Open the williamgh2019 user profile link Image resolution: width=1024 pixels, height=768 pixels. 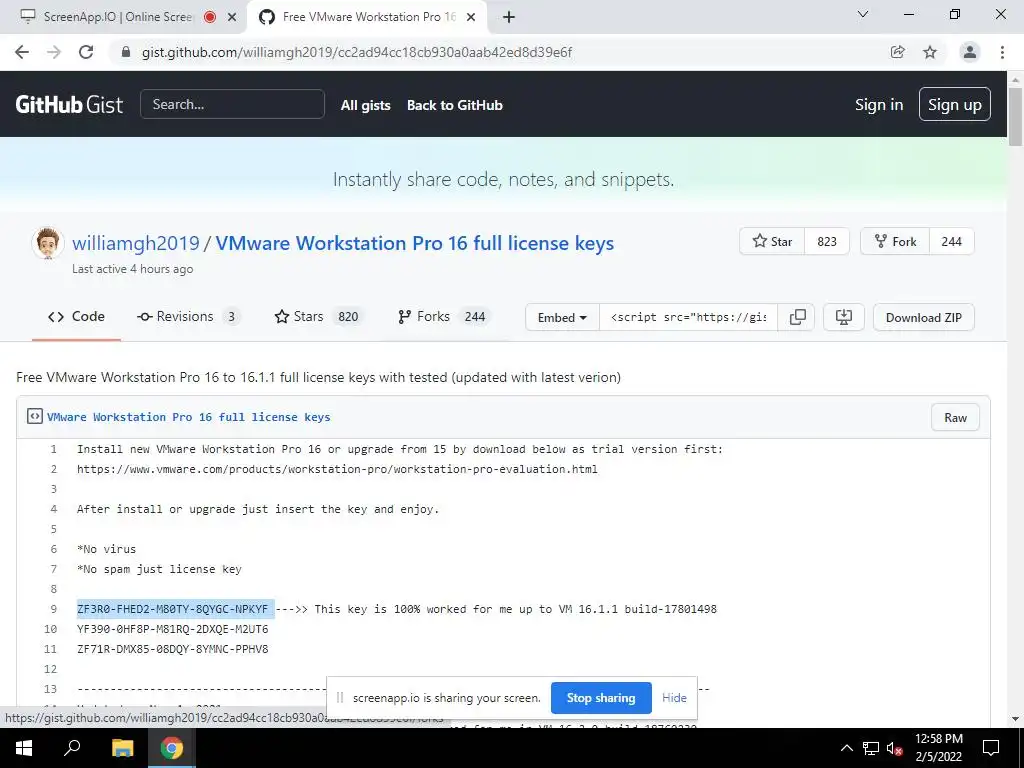click(136, 243)
